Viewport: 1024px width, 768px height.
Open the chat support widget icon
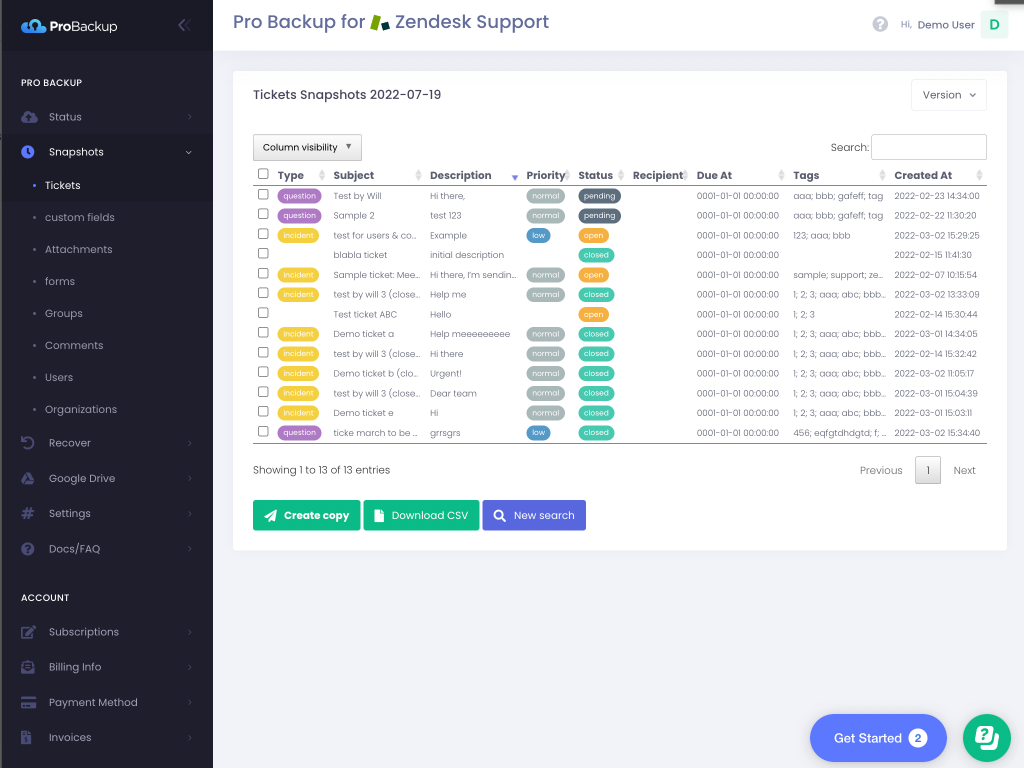986,738
